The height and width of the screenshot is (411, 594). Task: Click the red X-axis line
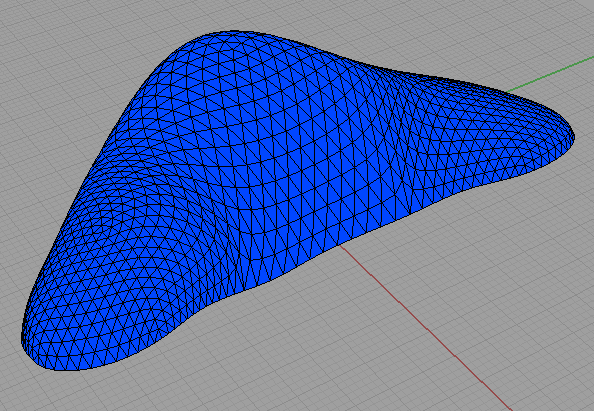(426, 328)
